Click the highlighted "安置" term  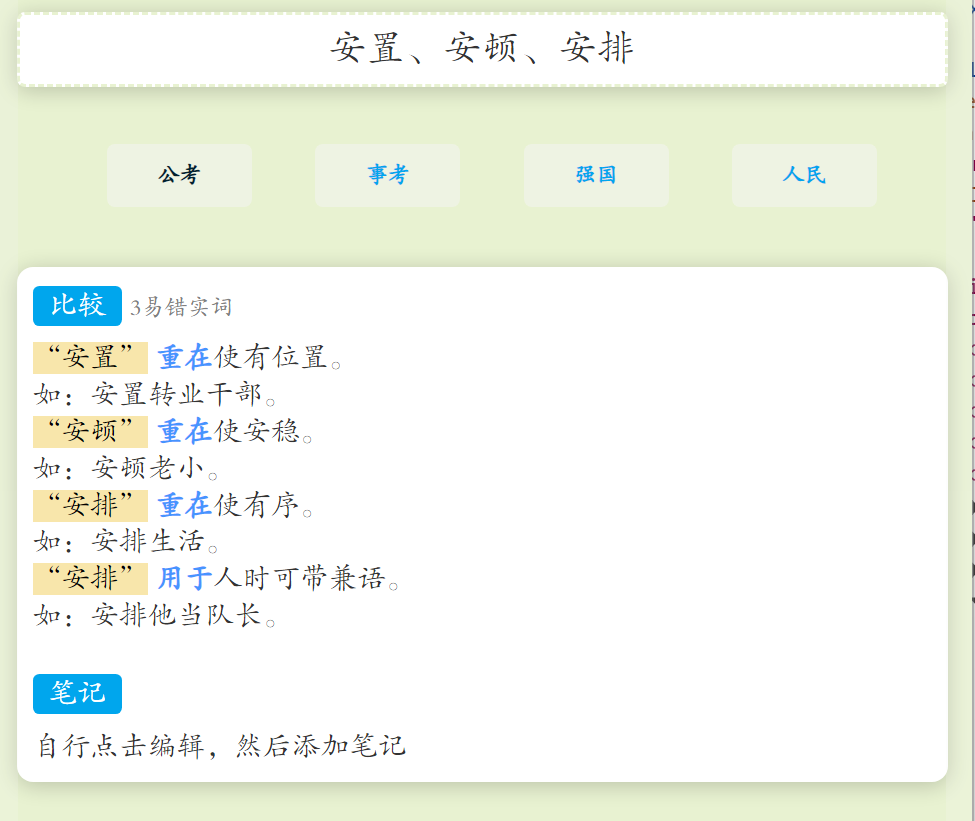click(x=90, y=358)
